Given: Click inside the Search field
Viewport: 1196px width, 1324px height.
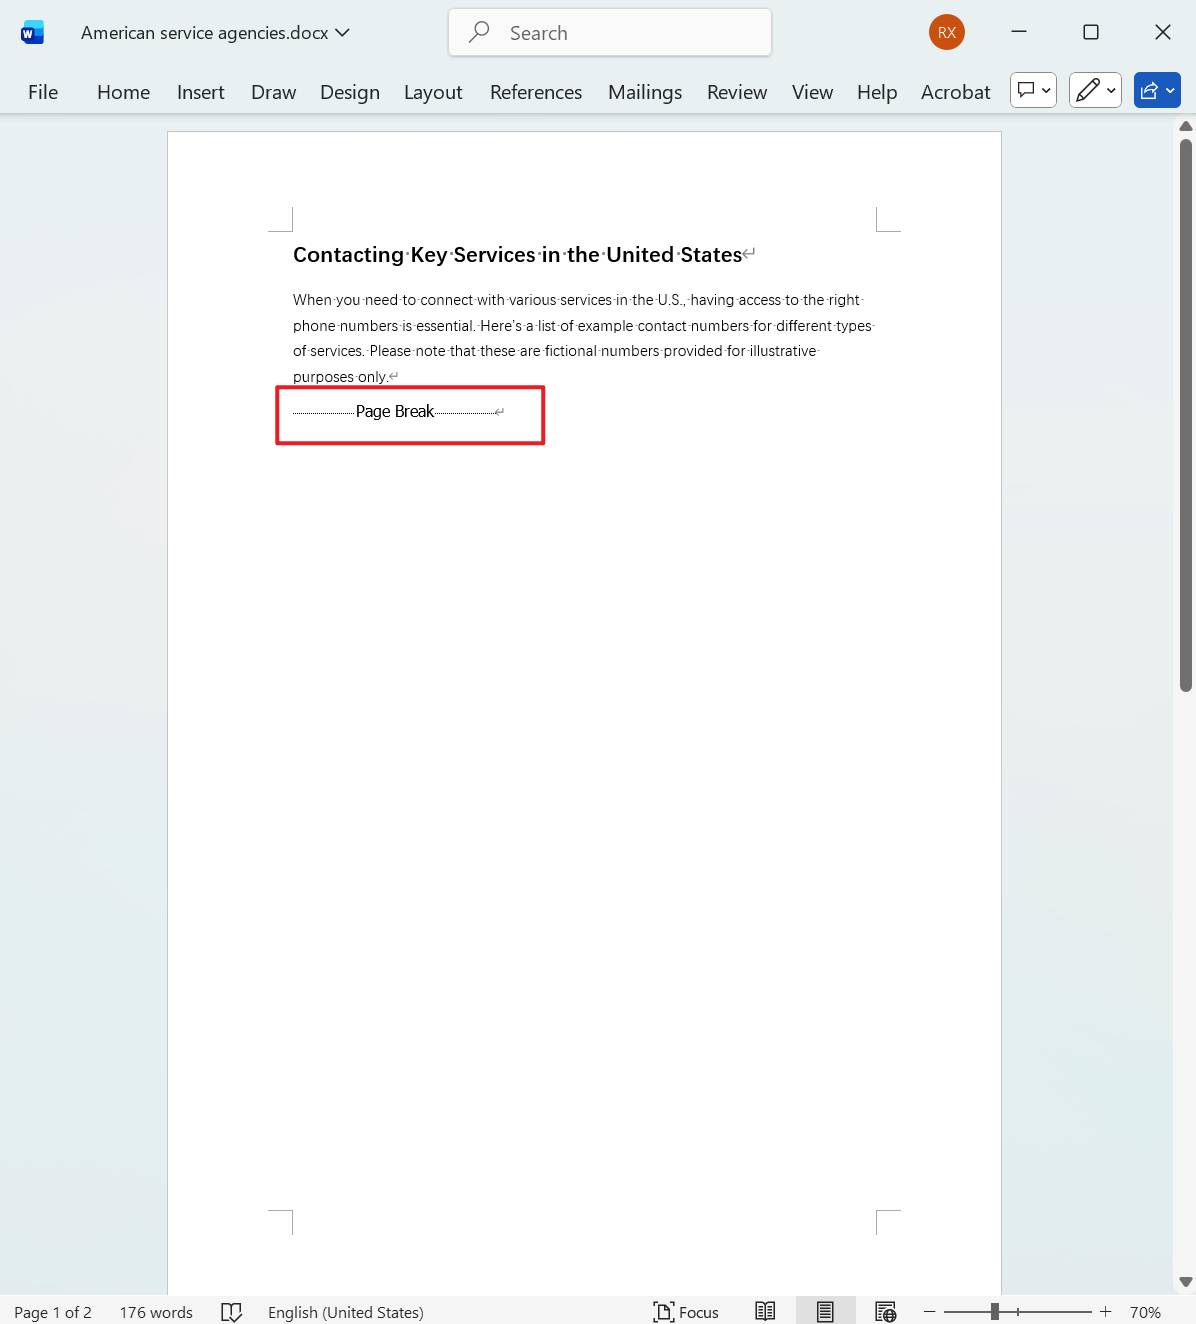Looking at the screenshot, I should (609, 32).
